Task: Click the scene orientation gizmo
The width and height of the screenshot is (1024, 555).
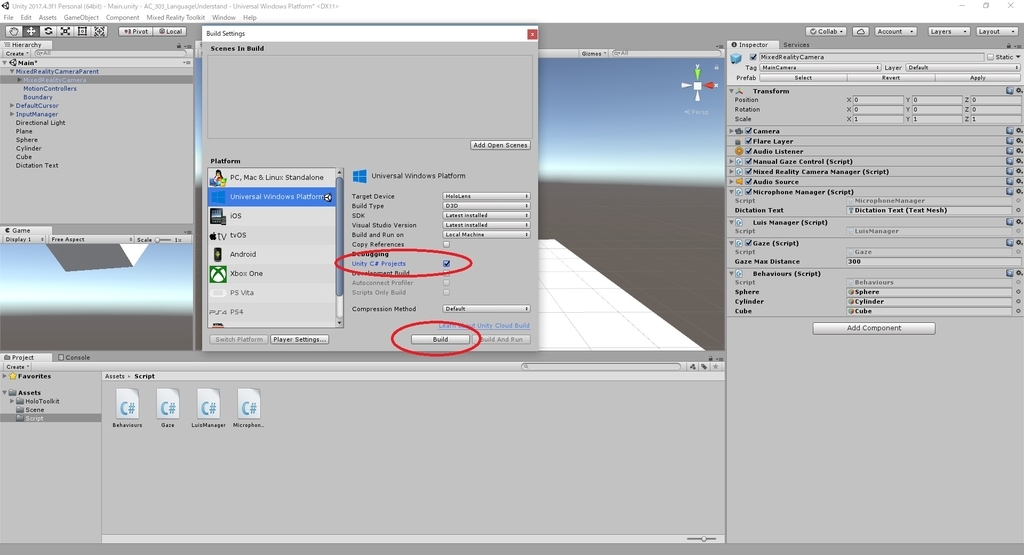Action: coord(697,85)
